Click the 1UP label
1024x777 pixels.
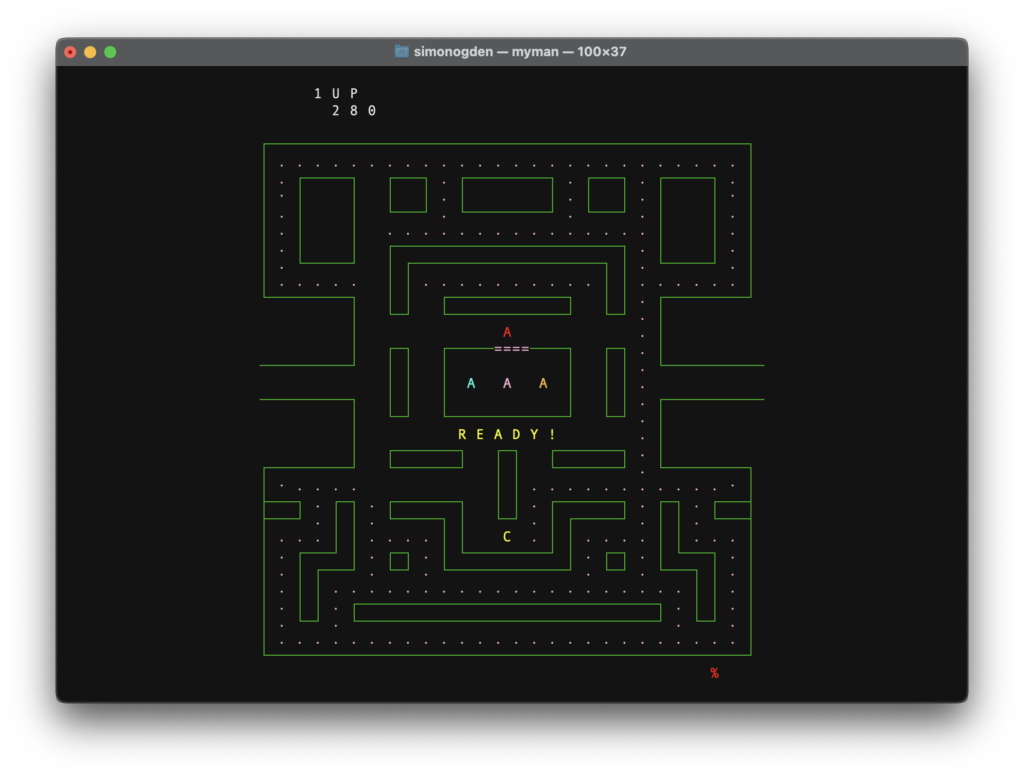336,93
